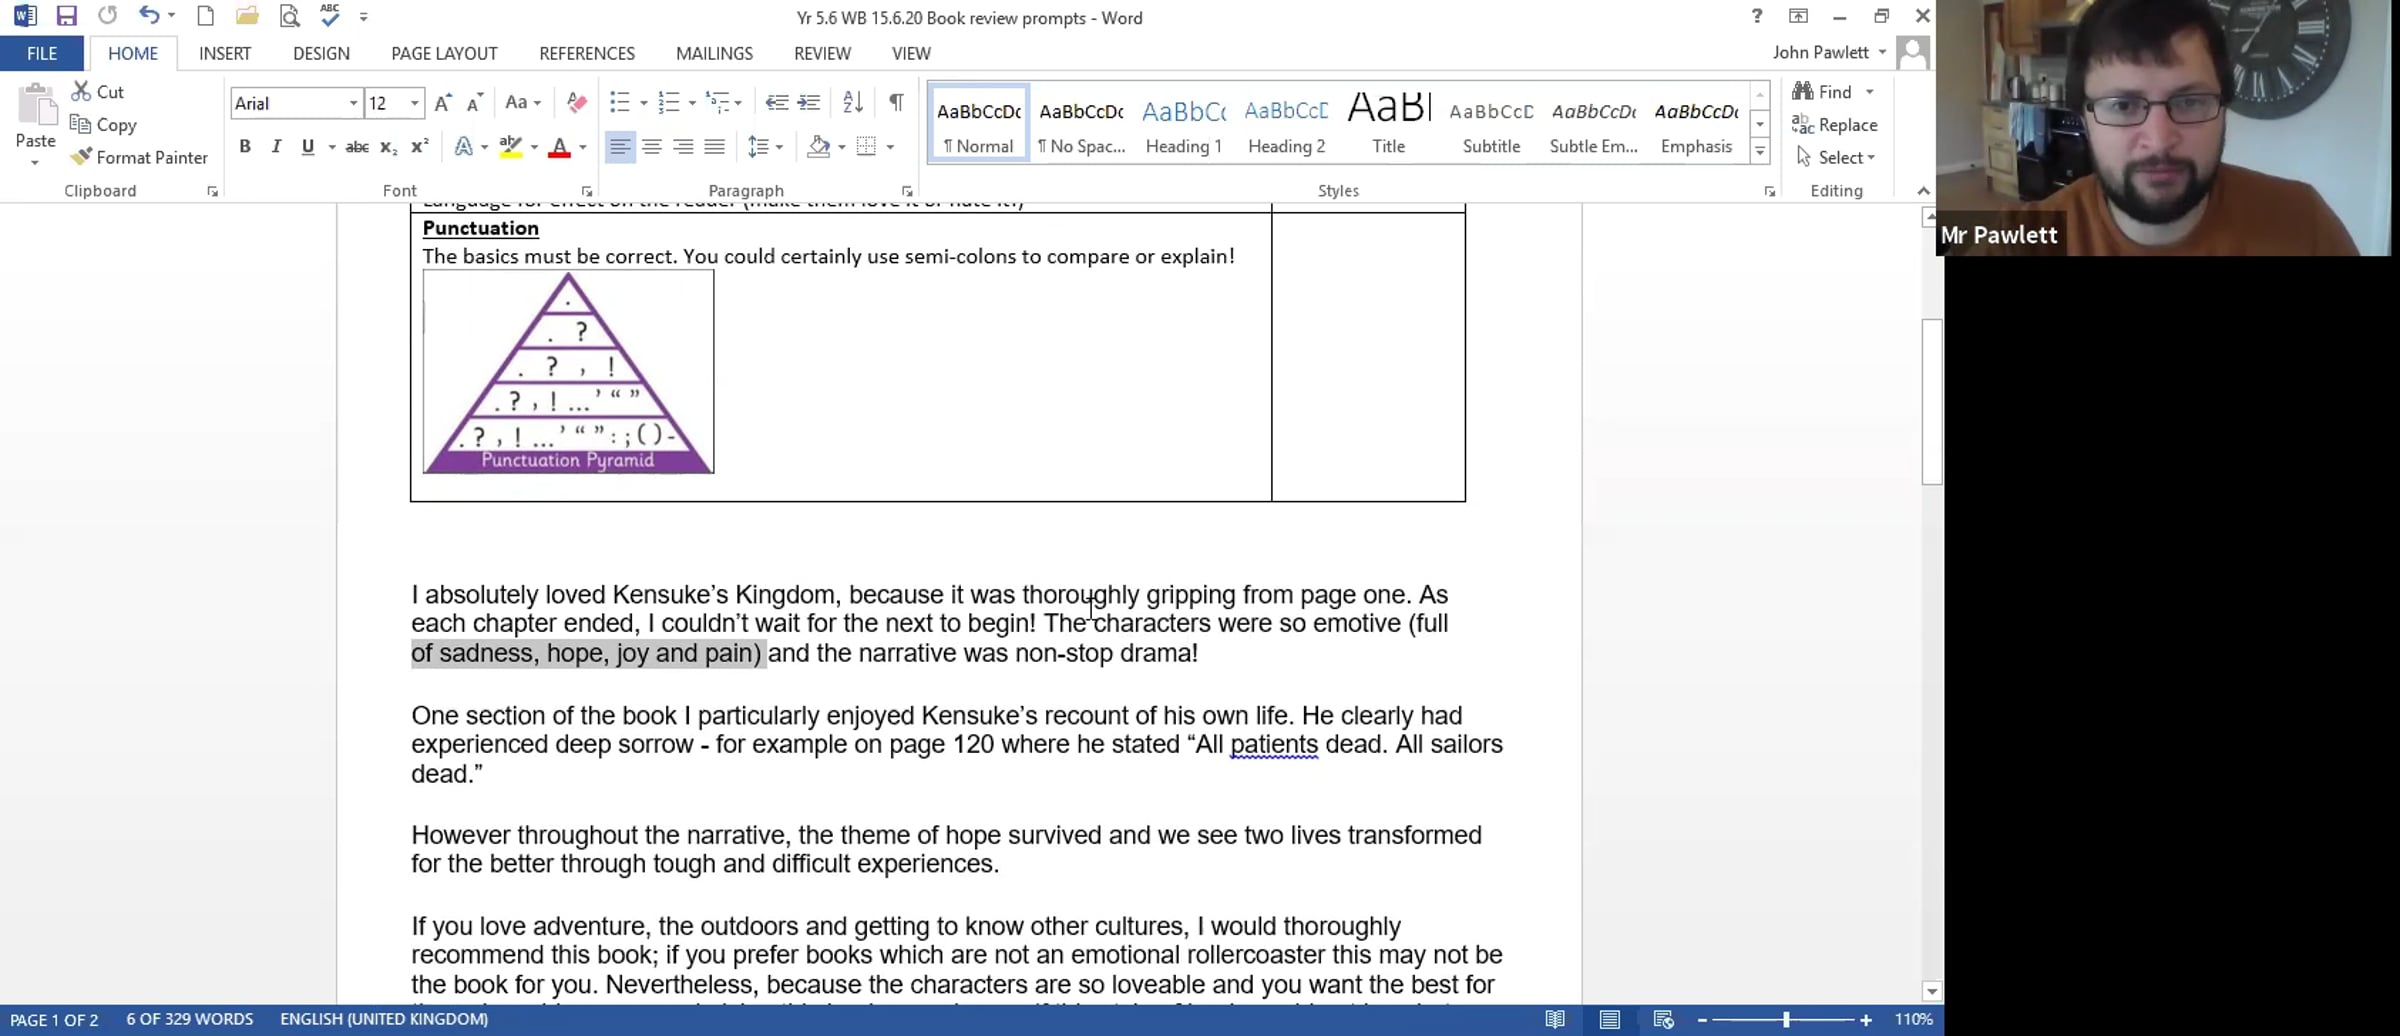
Task: Save the document with the floppy disk icon
Action: coord(66,16)
